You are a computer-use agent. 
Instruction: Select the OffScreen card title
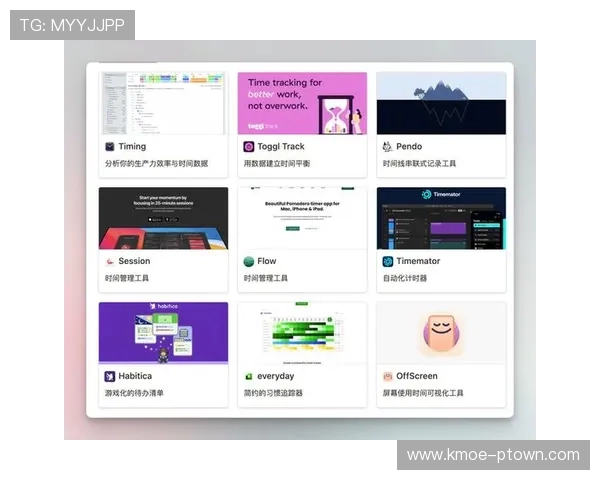pos(417,376)
